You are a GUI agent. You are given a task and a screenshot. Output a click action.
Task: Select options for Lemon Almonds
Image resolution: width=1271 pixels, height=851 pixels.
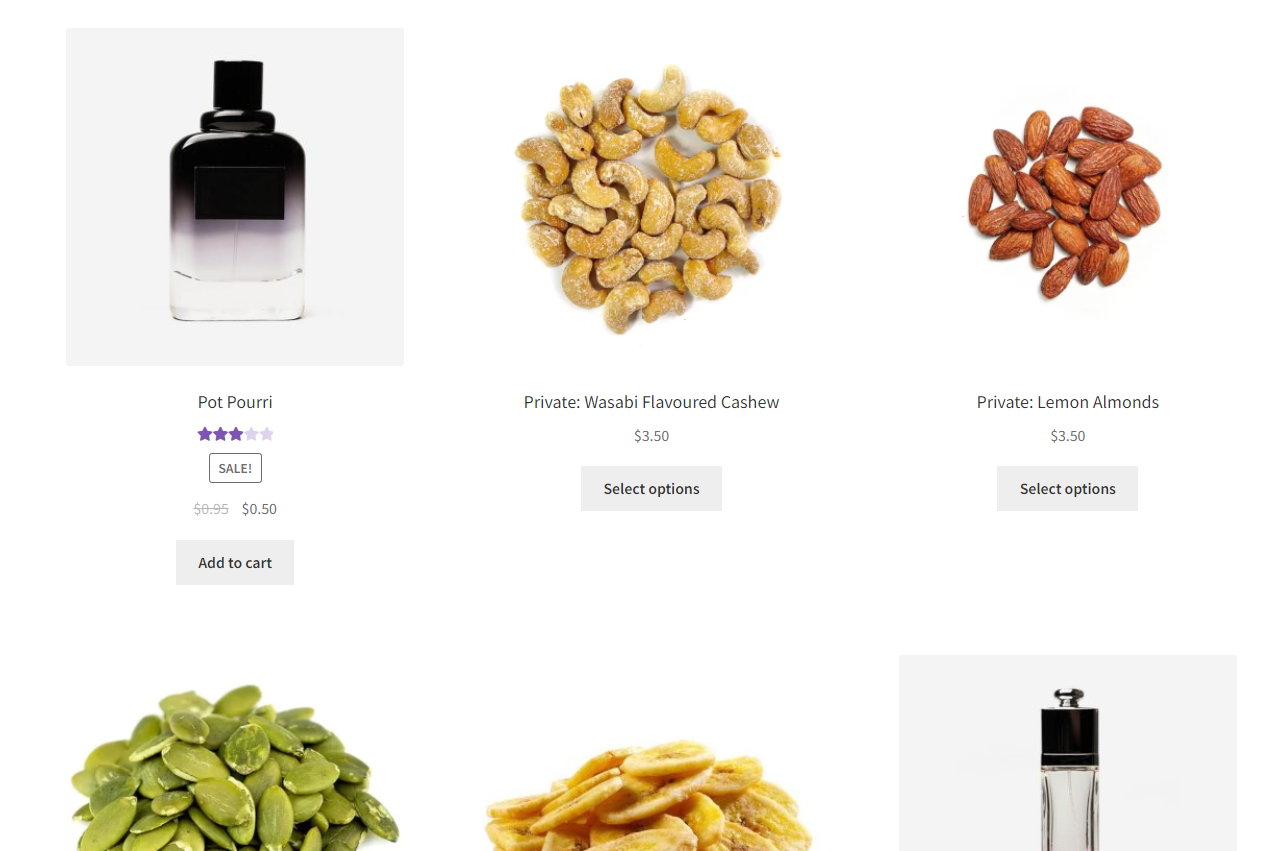[1067, 489]
